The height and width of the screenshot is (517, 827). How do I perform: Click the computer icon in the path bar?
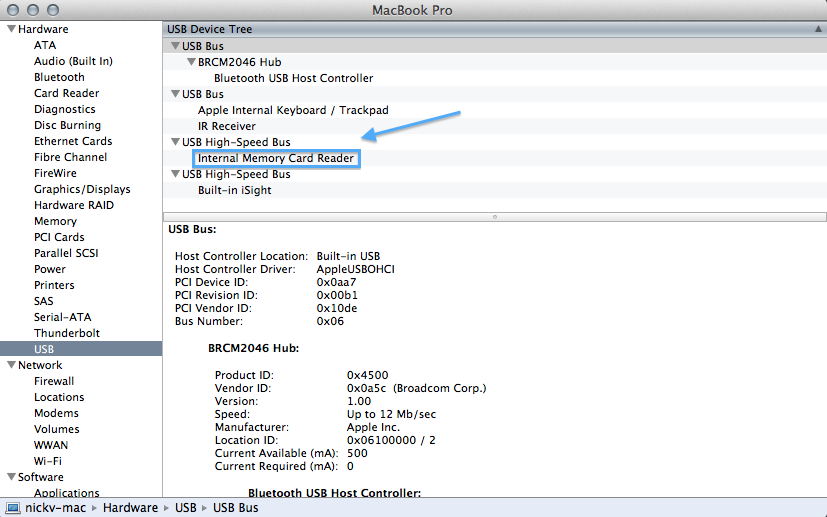coord(13,508)
